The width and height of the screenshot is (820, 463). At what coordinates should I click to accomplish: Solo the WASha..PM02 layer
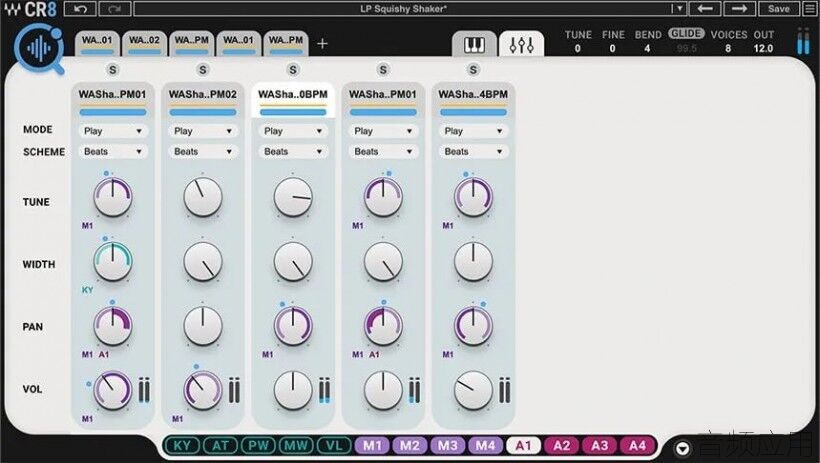click(203, 70)
